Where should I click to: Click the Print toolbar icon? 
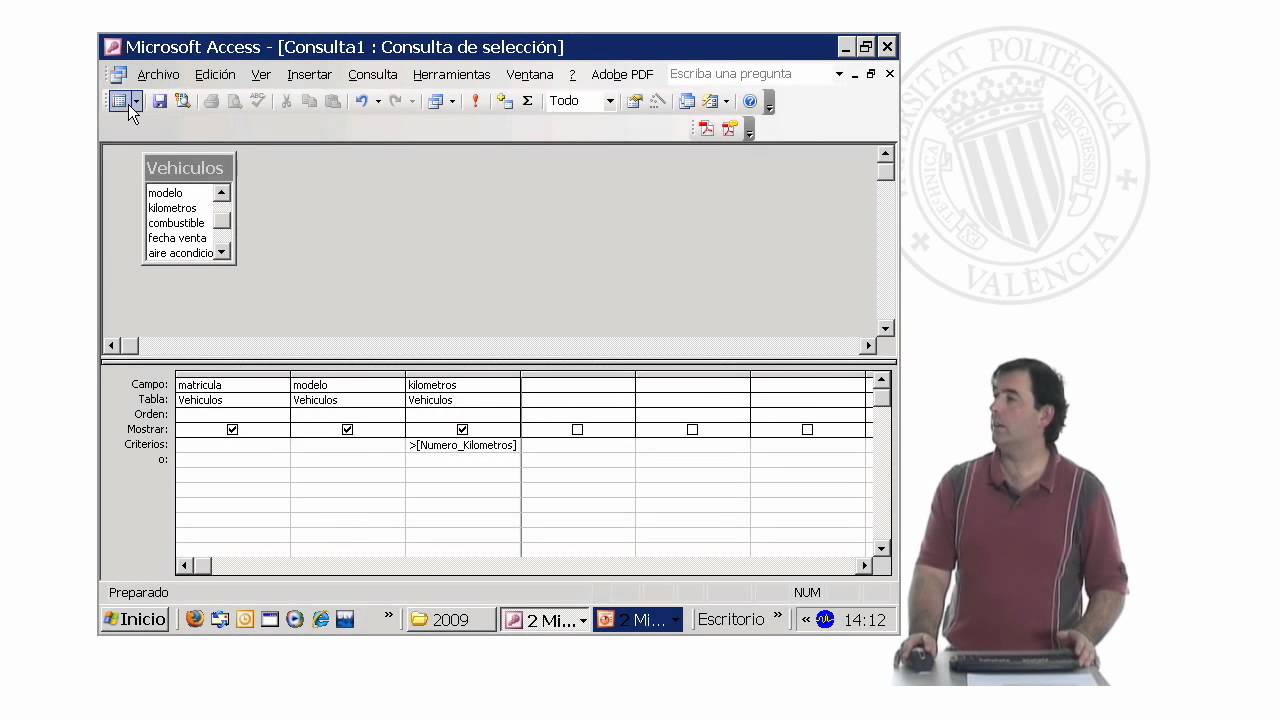[211, 101]
